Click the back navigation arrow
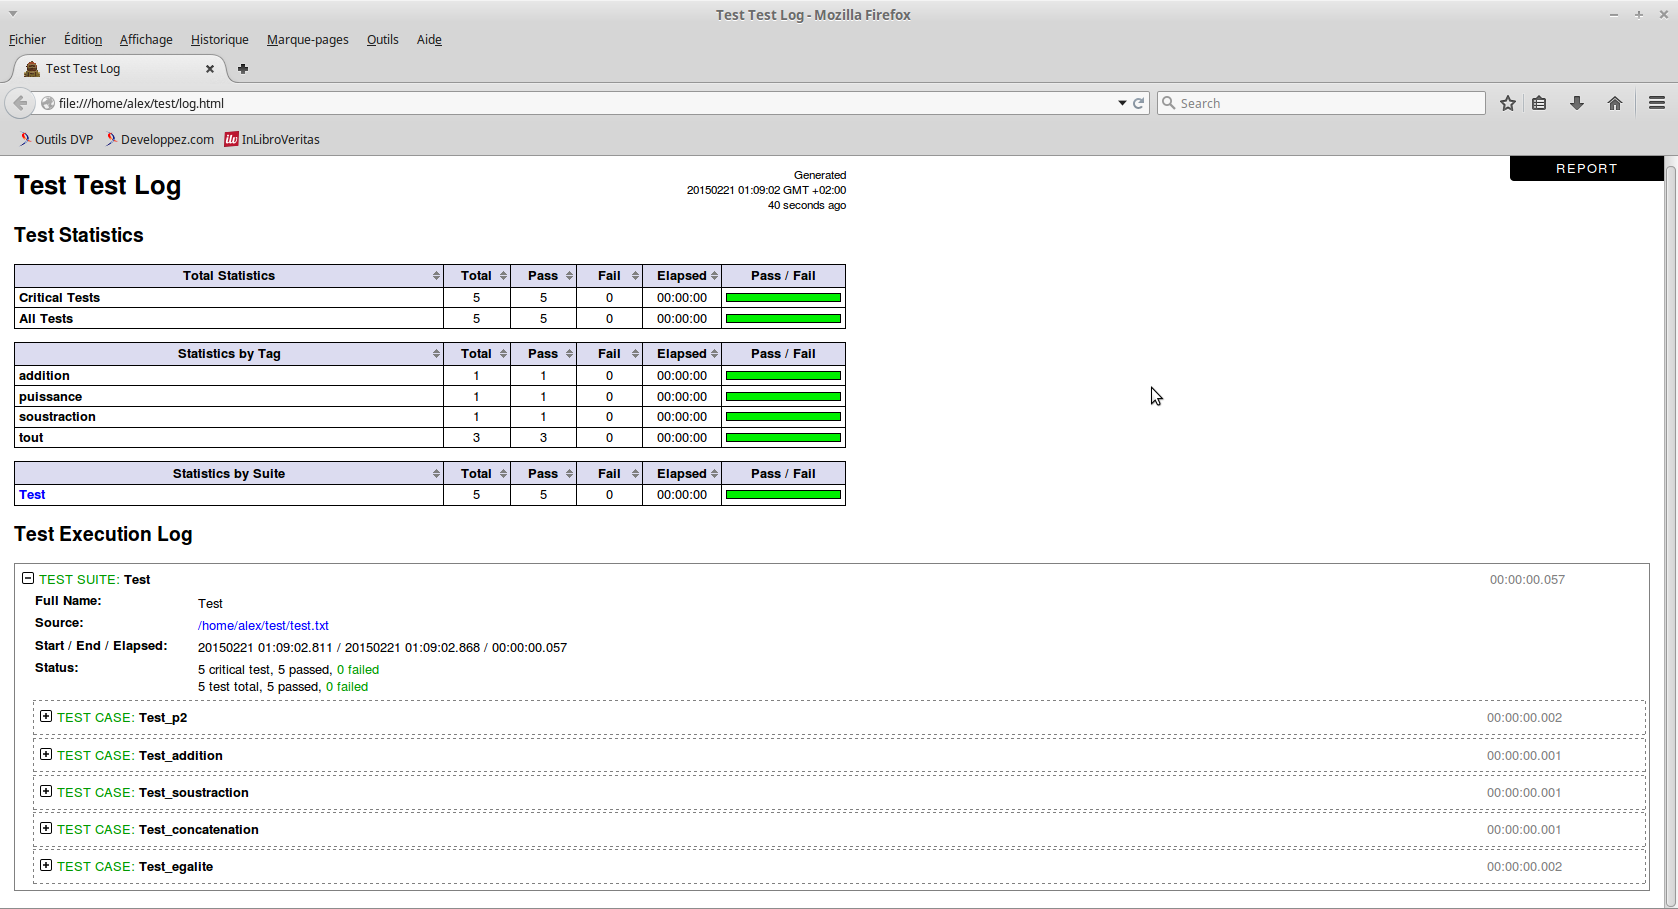Screen dimensions: 1678x909 click(20, 103)
